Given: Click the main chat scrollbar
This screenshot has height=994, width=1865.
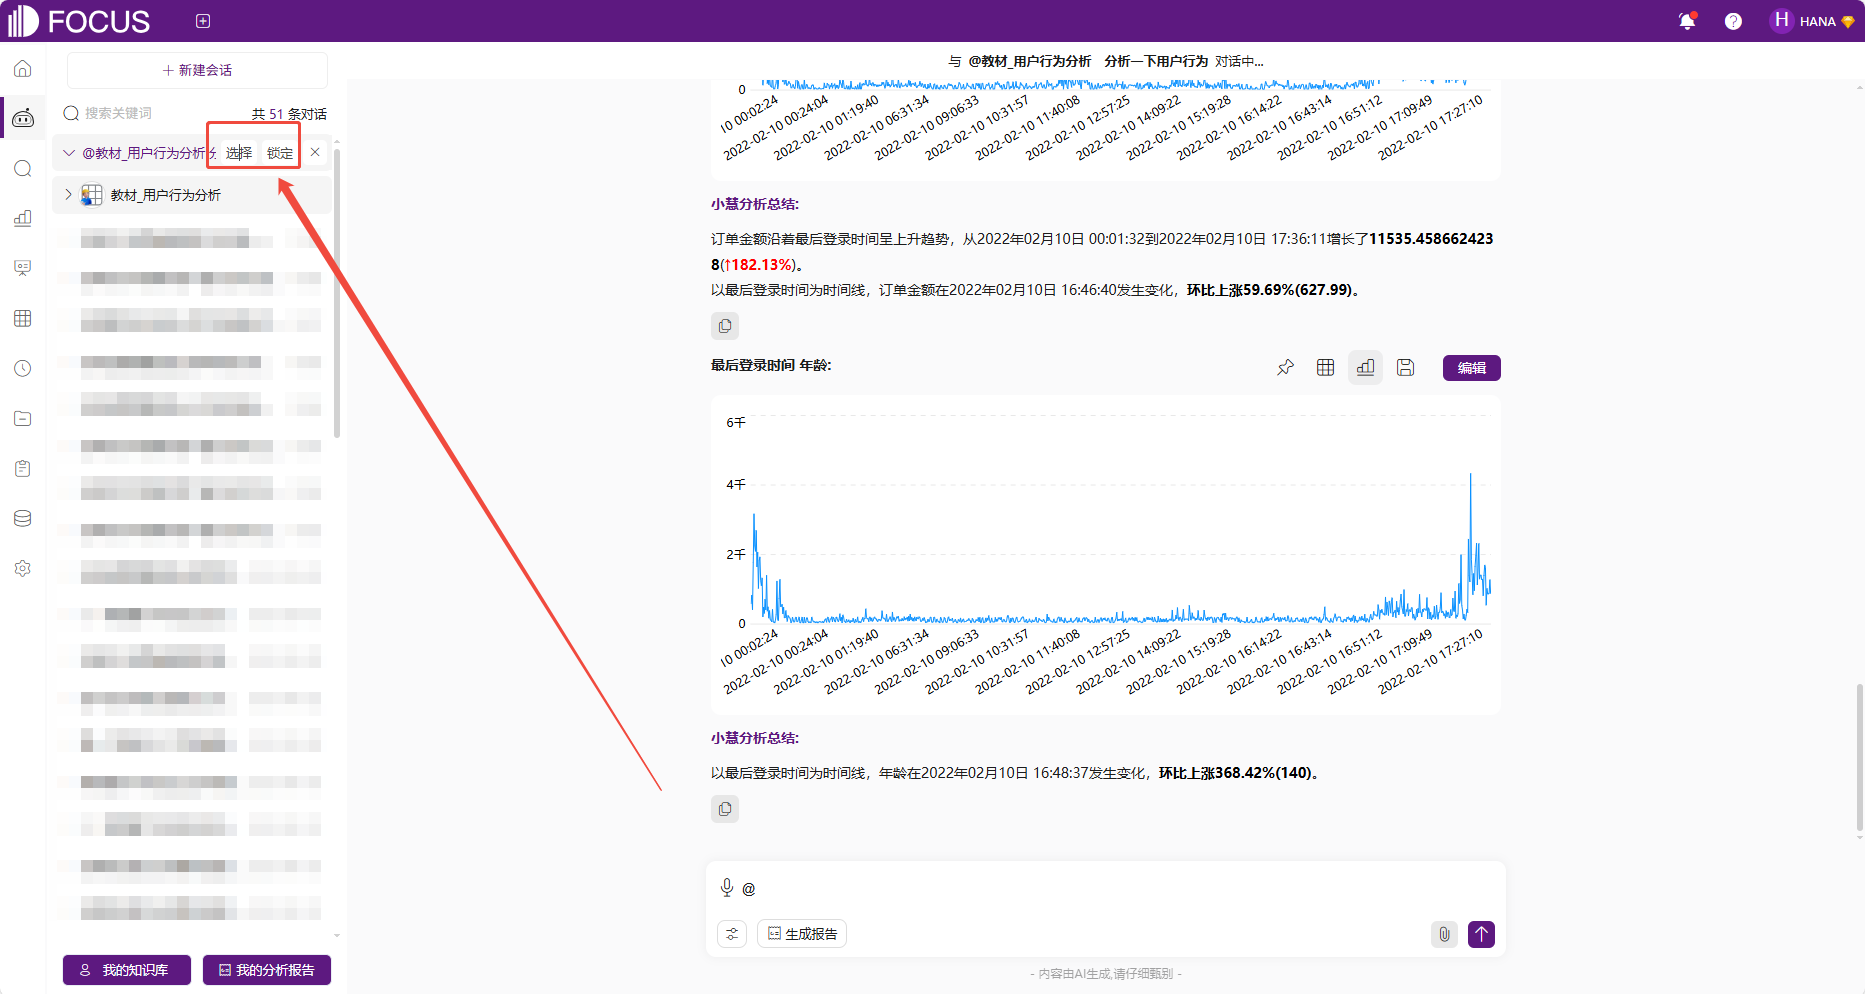Looking at the screenshot, I should coord(1859,757).
